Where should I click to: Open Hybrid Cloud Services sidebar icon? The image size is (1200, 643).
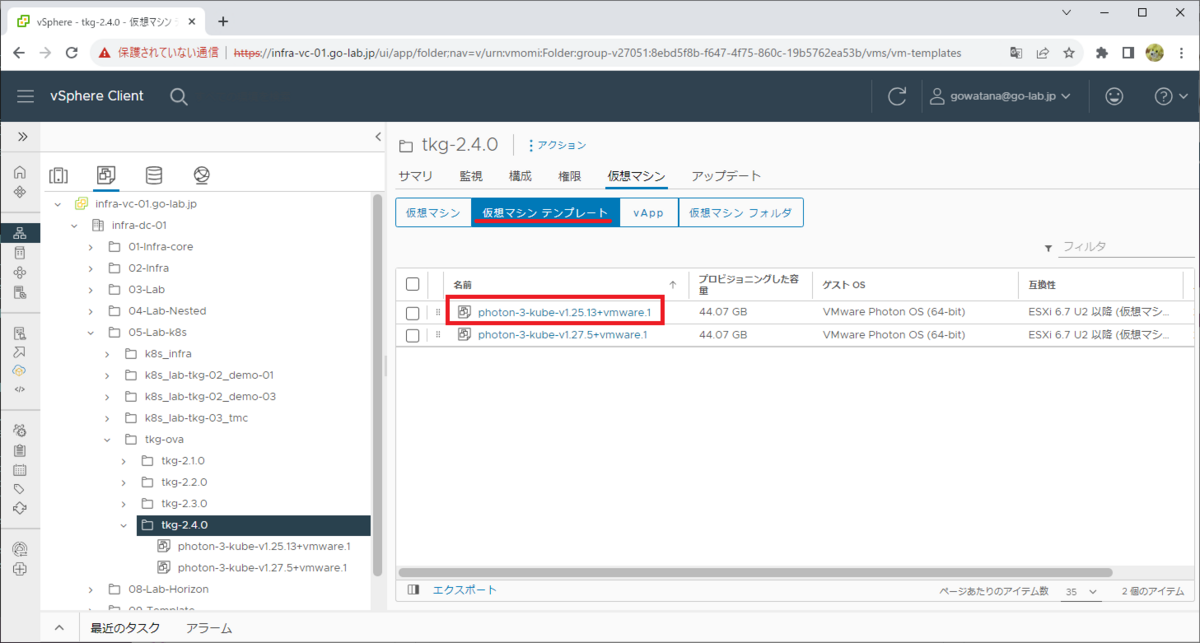[x=20, y=370]
